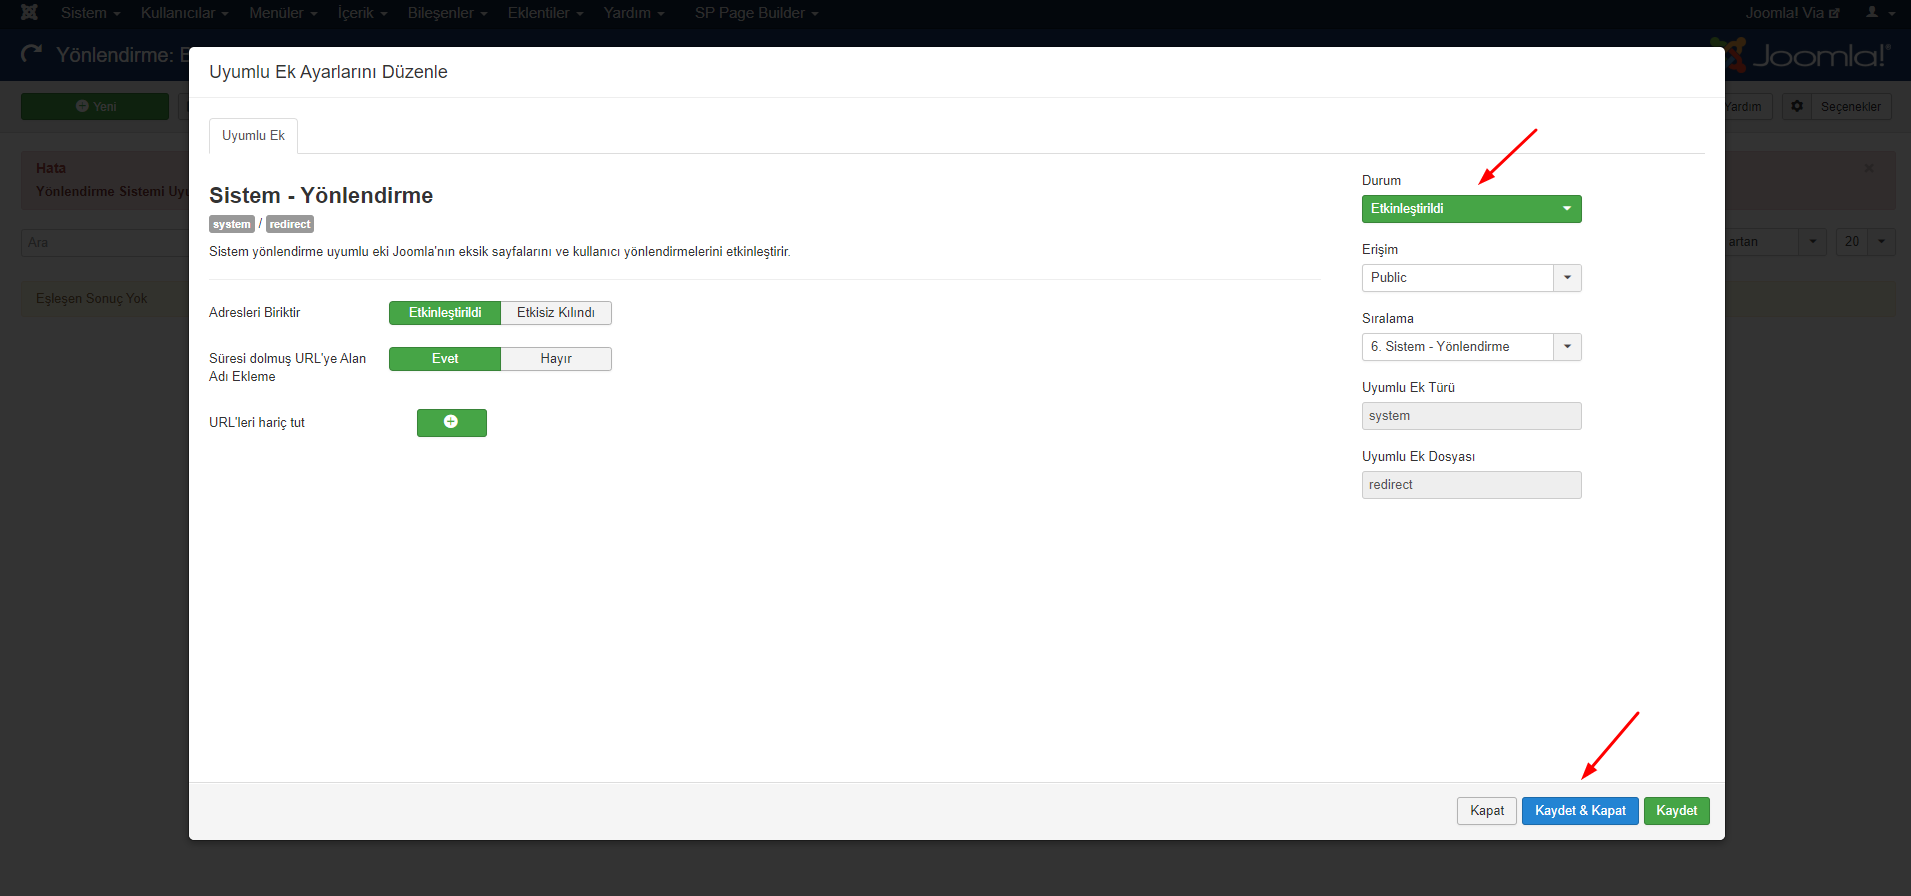Open the Durum status dropdown
The height and width of the screenshot is (896, 1911).
(1471, 209)
